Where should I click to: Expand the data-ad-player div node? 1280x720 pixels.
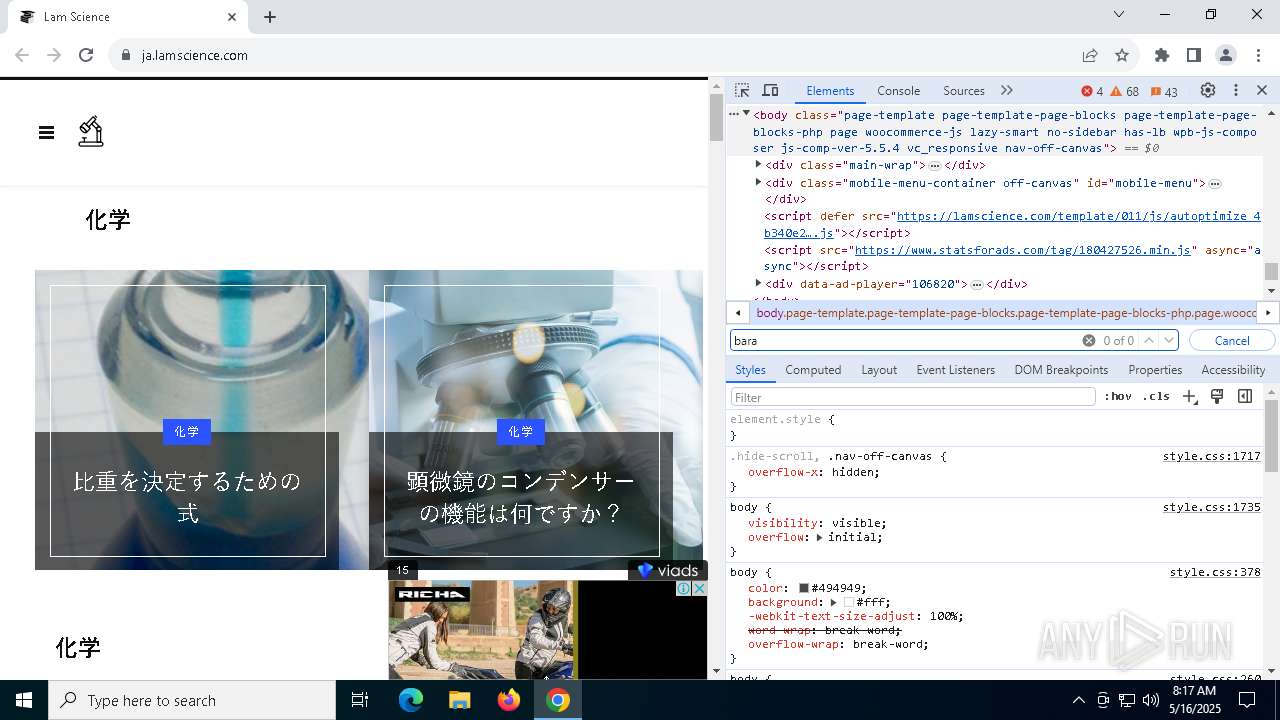click(758, 283)
